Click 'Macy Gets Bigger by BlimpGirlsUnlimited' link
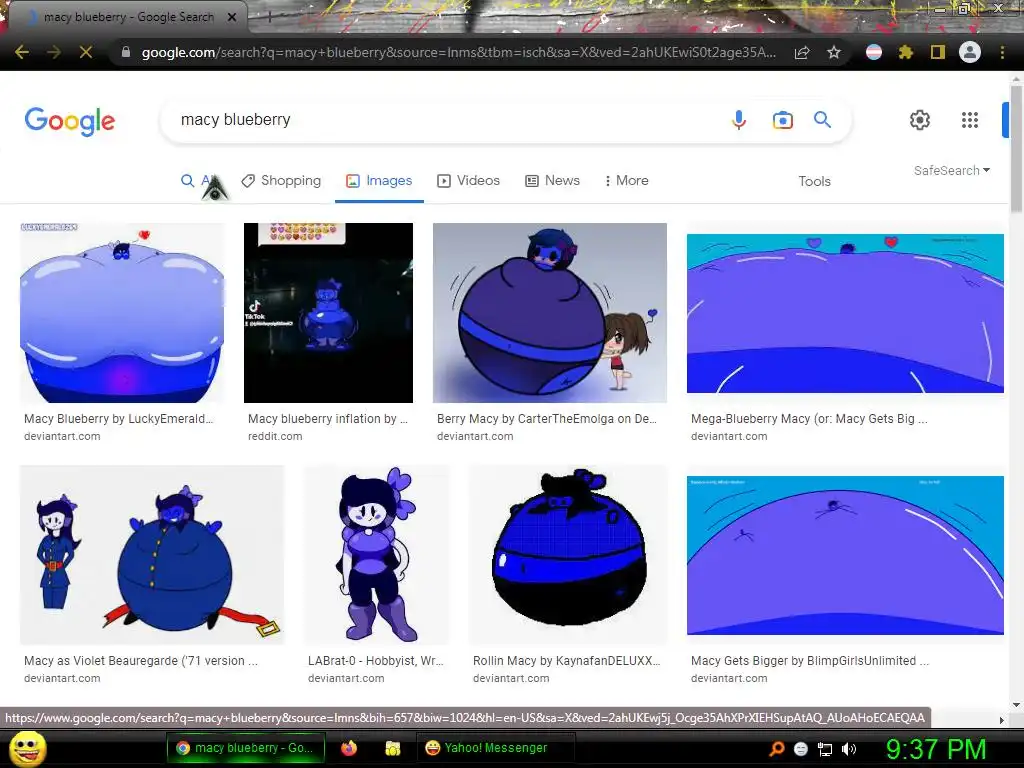This screenshot has width=1024, height=768. (x=810, y=661)
